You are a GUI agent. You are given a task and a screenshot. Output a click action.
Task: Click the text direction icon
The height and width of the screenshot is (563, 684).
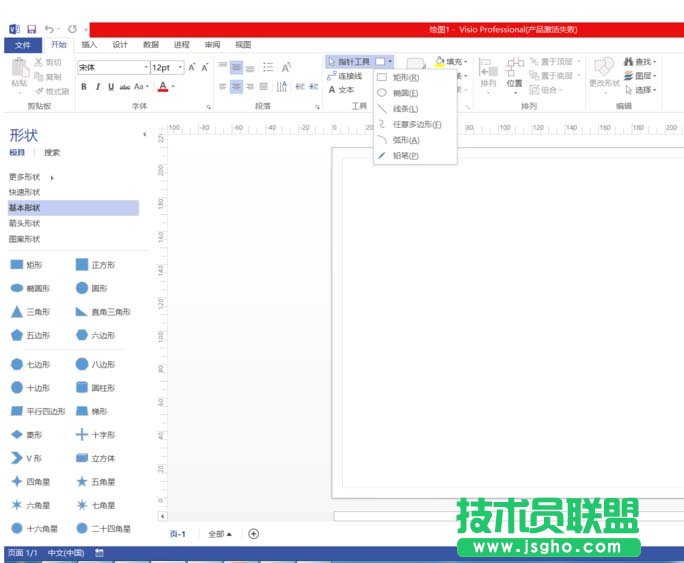click(282, 86)
